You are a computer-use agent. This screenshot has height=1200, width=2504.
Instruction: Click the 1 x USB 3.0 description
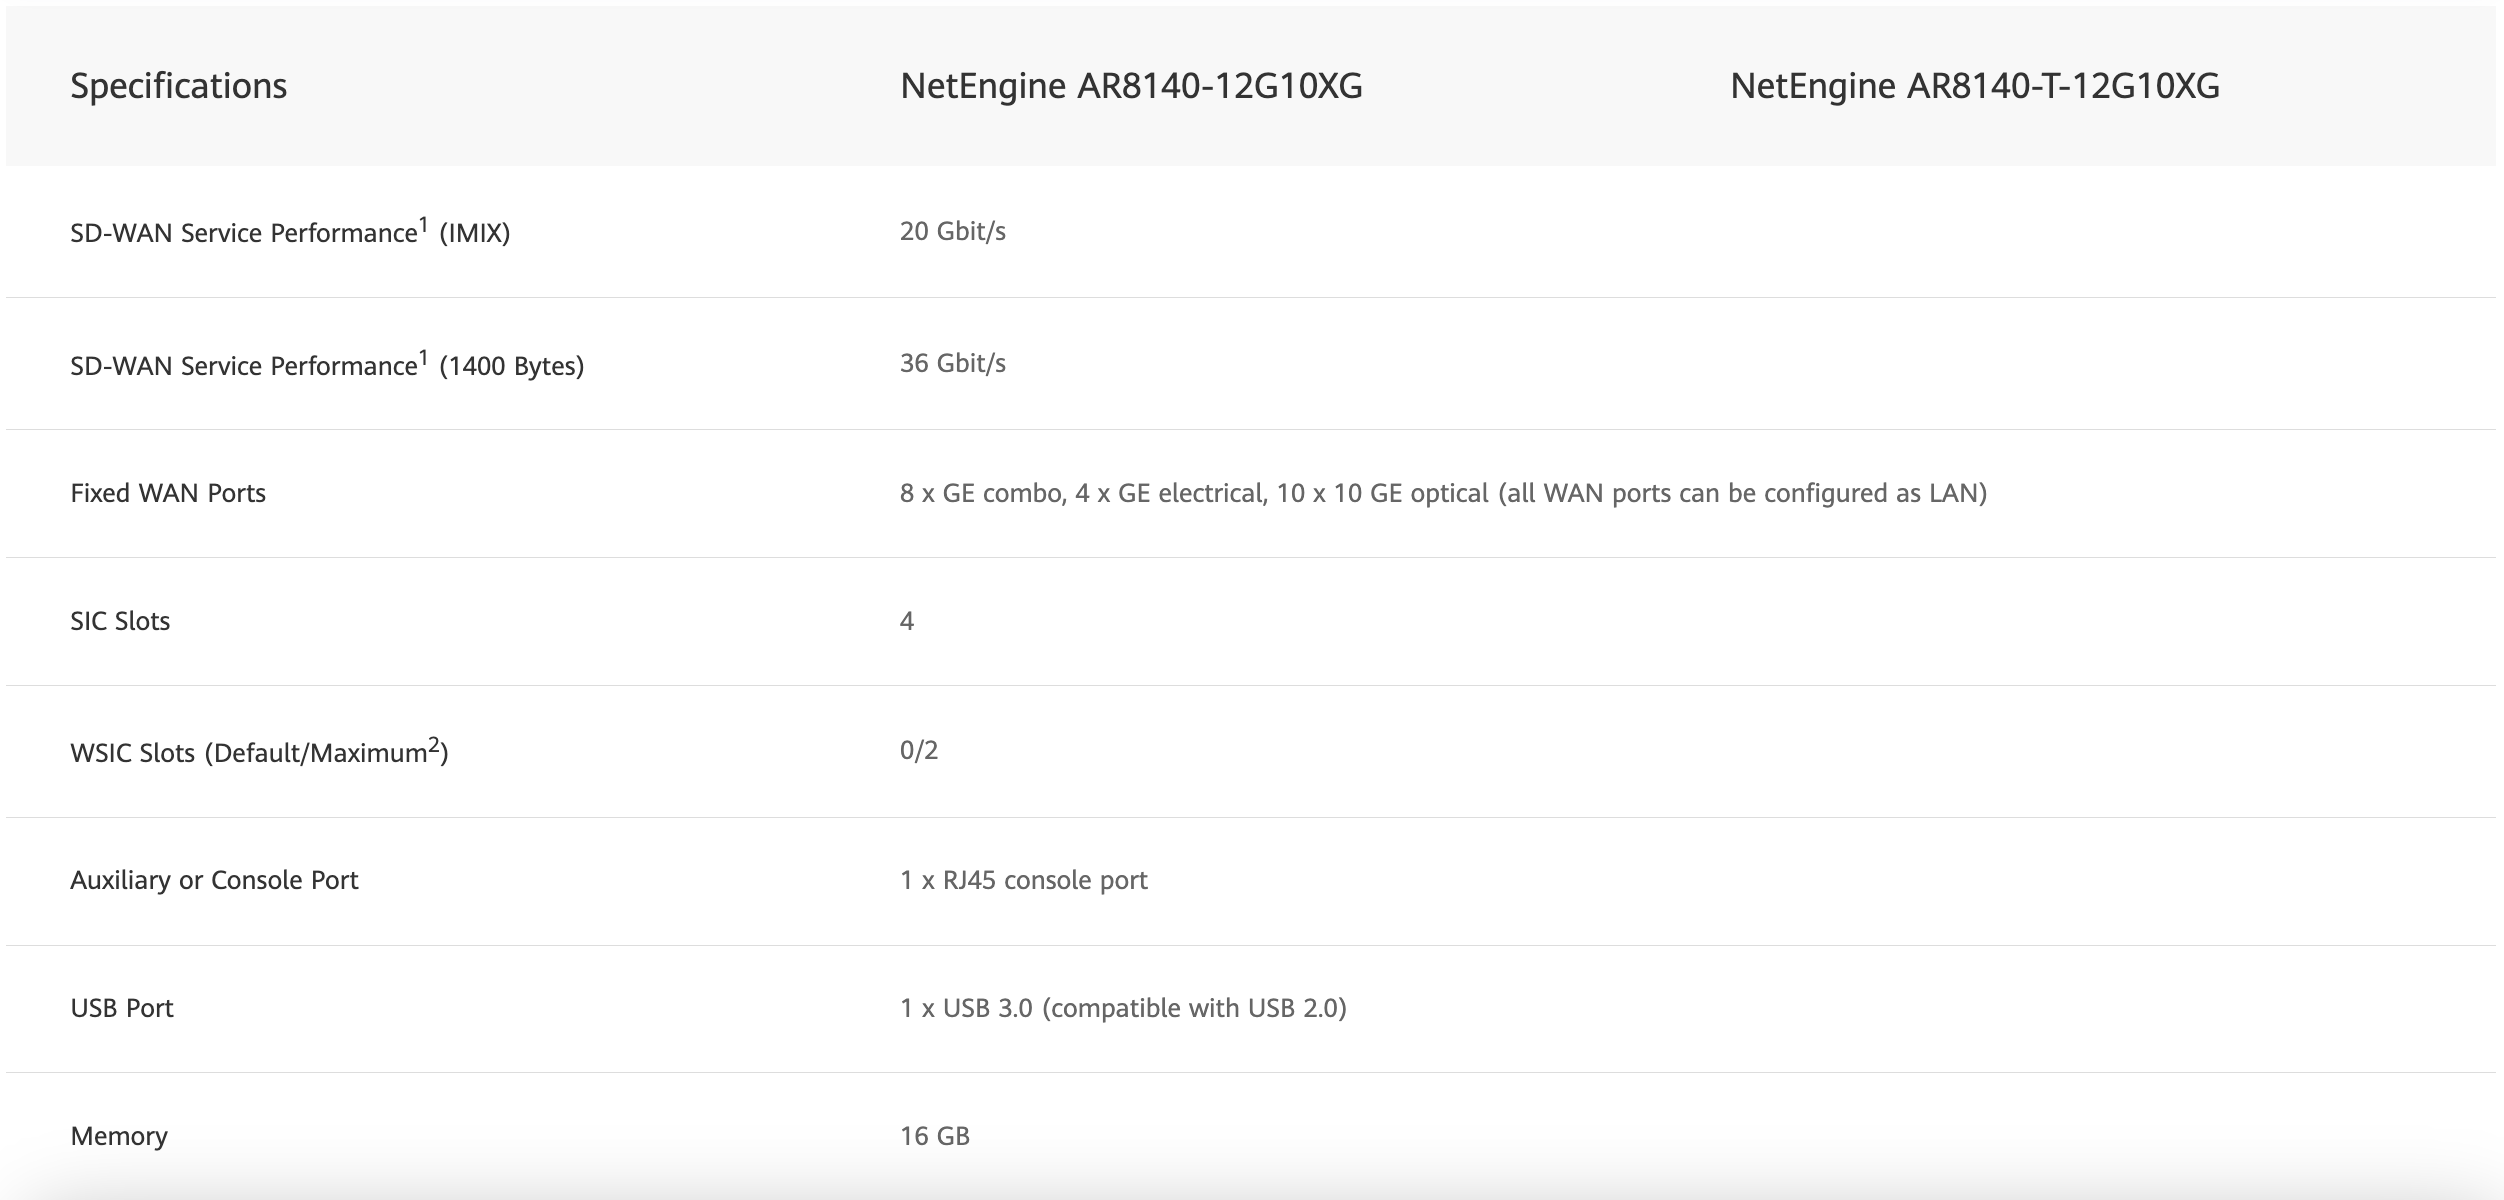pyautogui.click(x=1122, y=1008)
